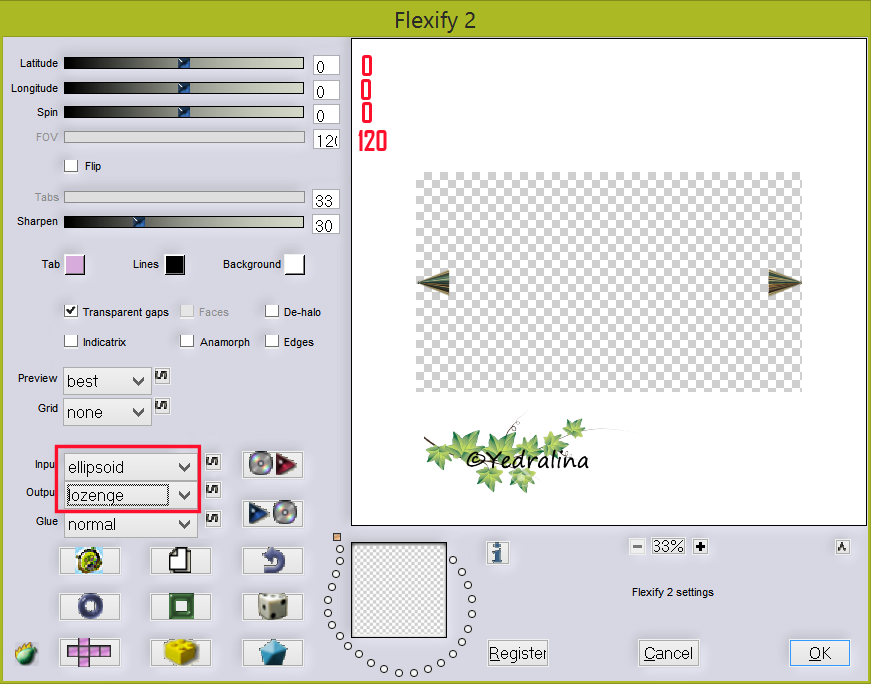Viewport: 871px width, 684px height.
Task: Click the Sharpen value field showing 30
Action: pyautogui.click(x=326, y=225)
